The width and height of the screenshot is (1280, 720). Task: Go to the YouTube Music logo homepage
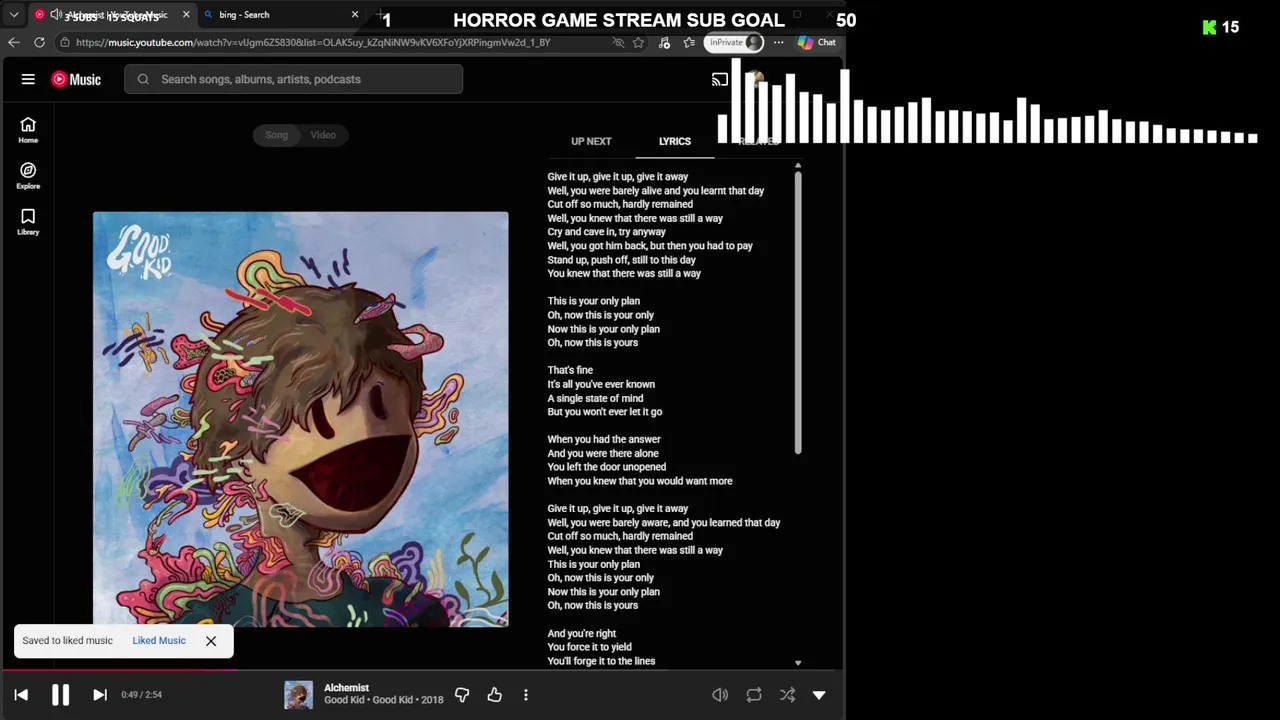coord(76,79)
